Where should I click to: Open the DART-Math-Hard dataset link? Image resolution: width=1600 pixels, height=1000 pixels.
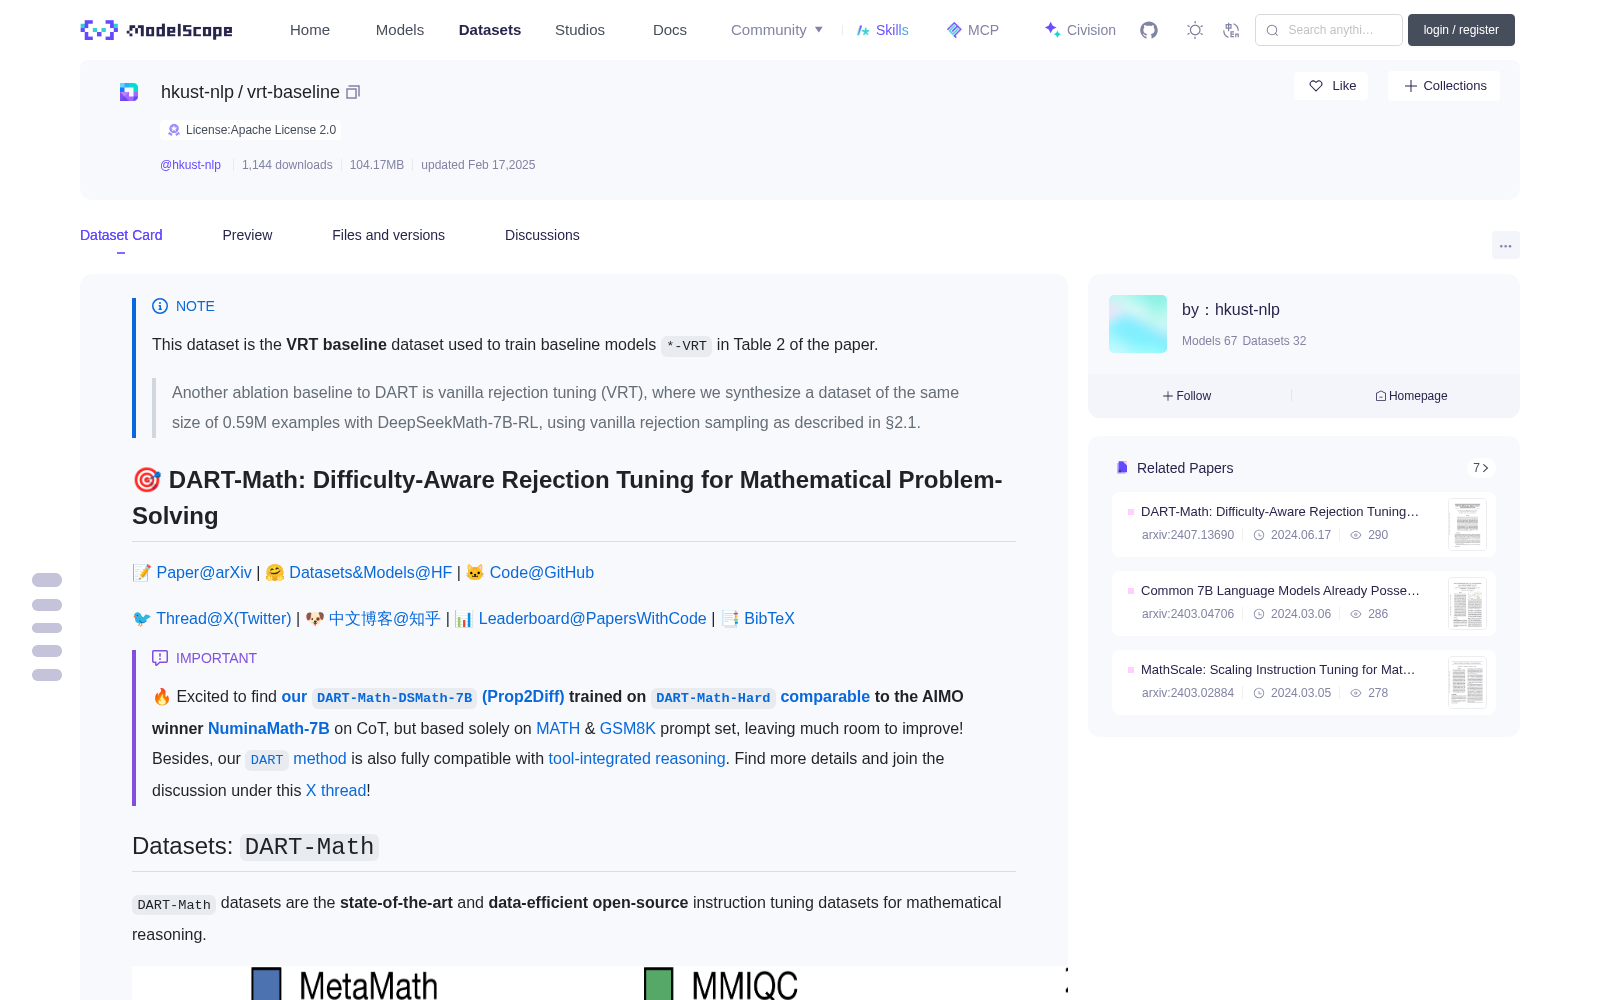tap(713, 698)
